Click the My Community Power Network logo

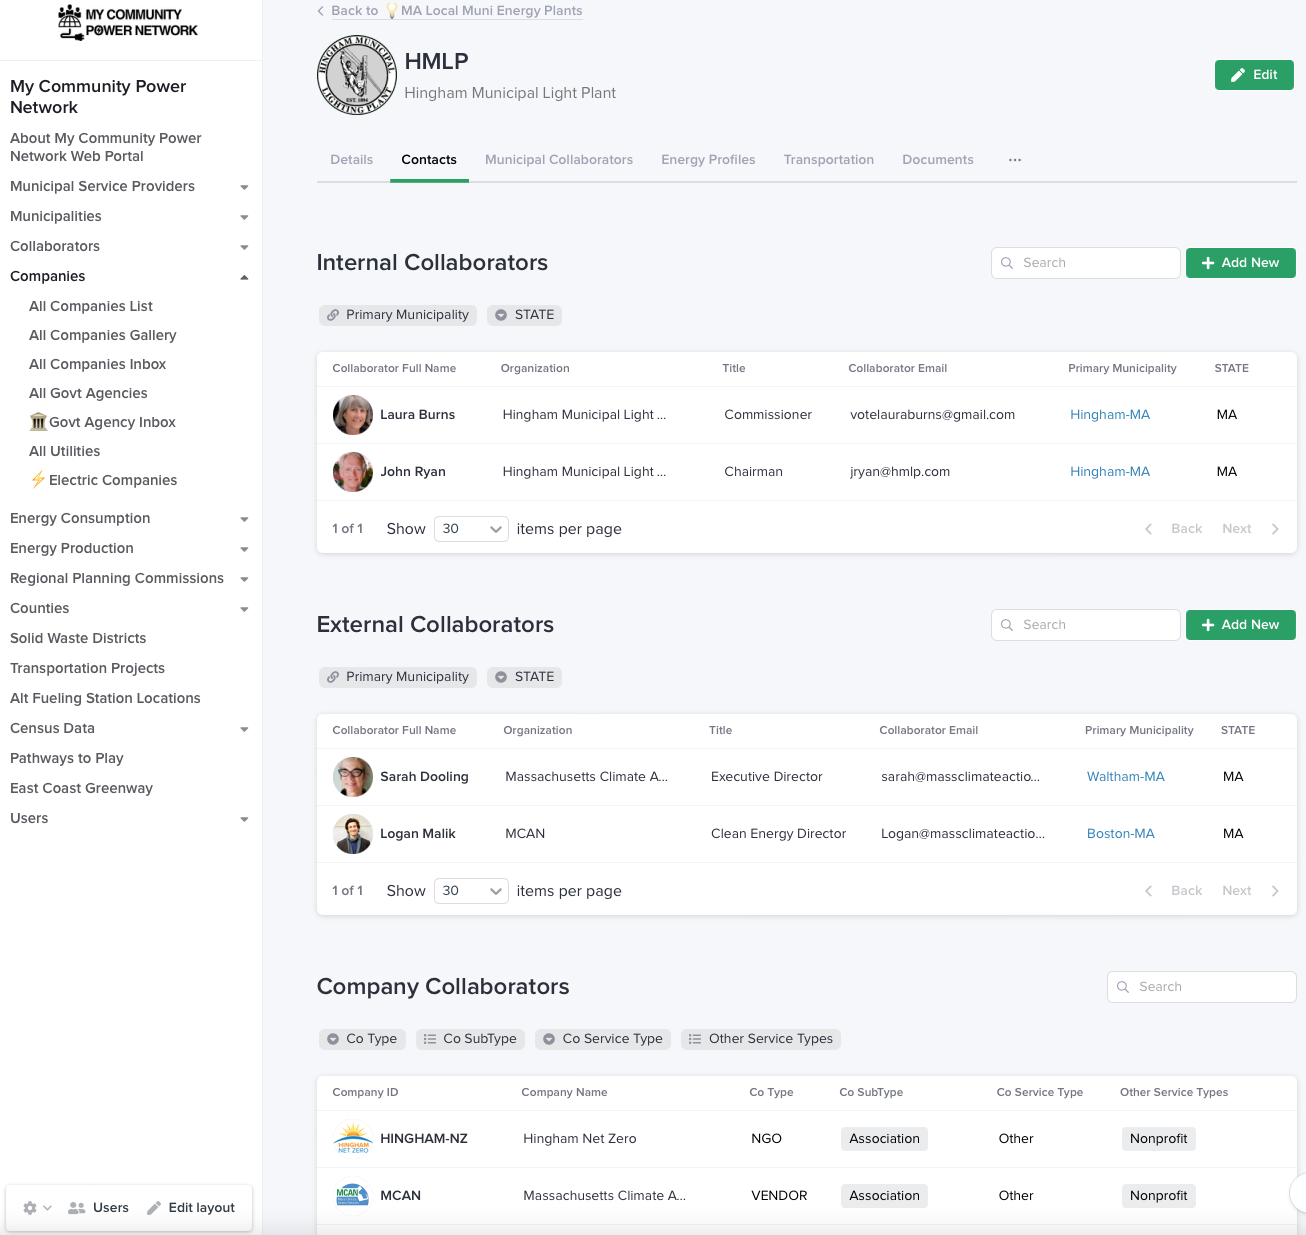click(128, 22)
